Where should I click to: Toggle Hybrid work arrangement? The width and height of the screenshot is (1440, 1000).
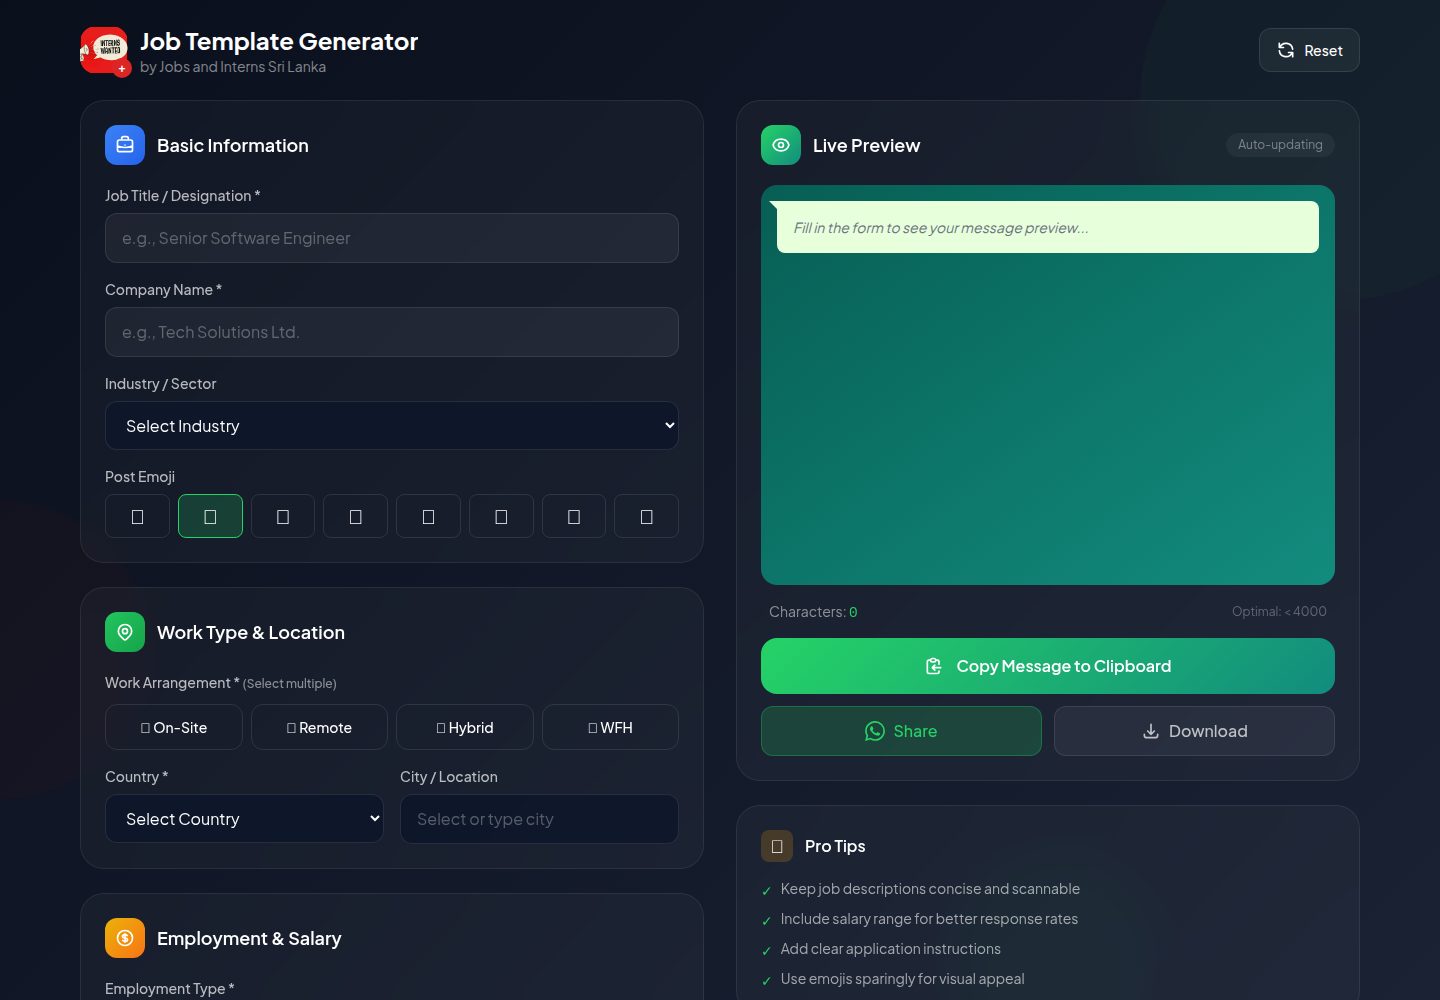(465, 727)
